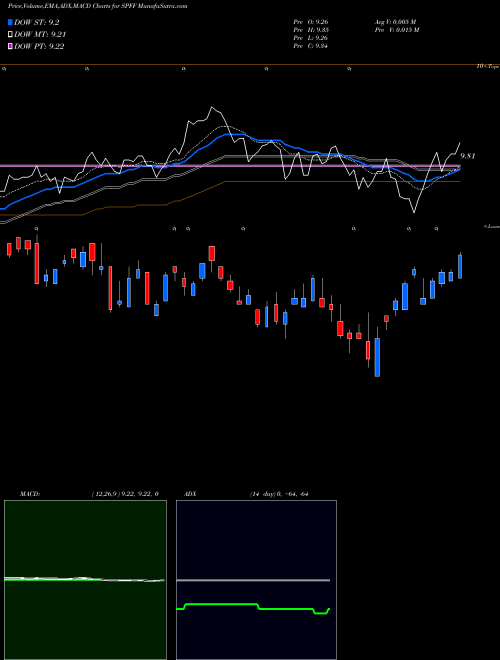This screenshot has height=660, width=500.
Task: Click the MACD (12,26,9) parameters text
Action: [x=125, y=494]
